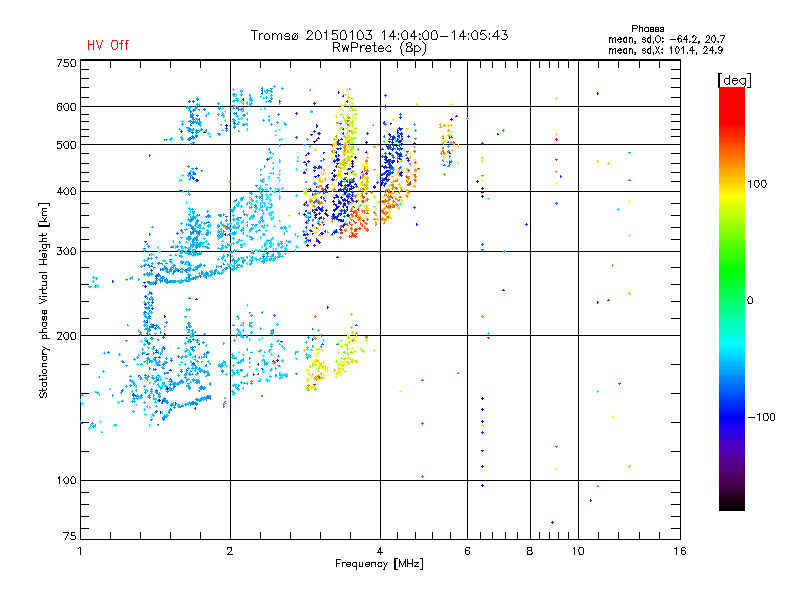Click the 'mean, sd,X: 101.4, 24.9' line
This screenshot has height=600, width=800.
665,51
